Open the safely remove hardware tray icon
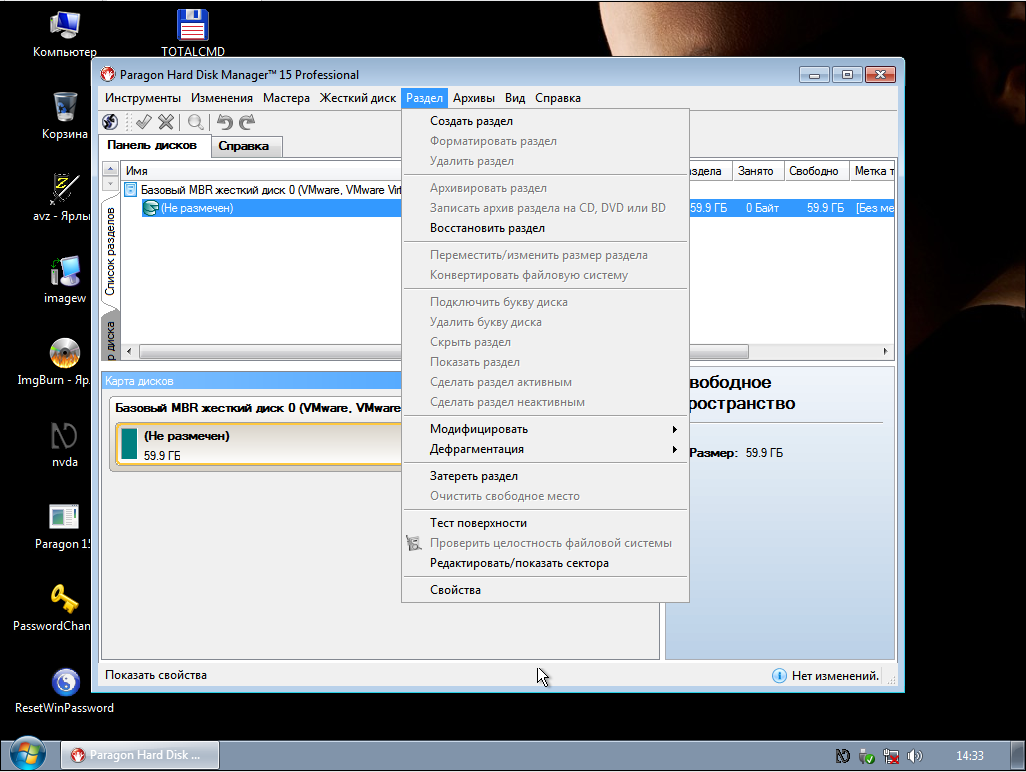This screenshot has height=772, width=1026. coord(867,756)
